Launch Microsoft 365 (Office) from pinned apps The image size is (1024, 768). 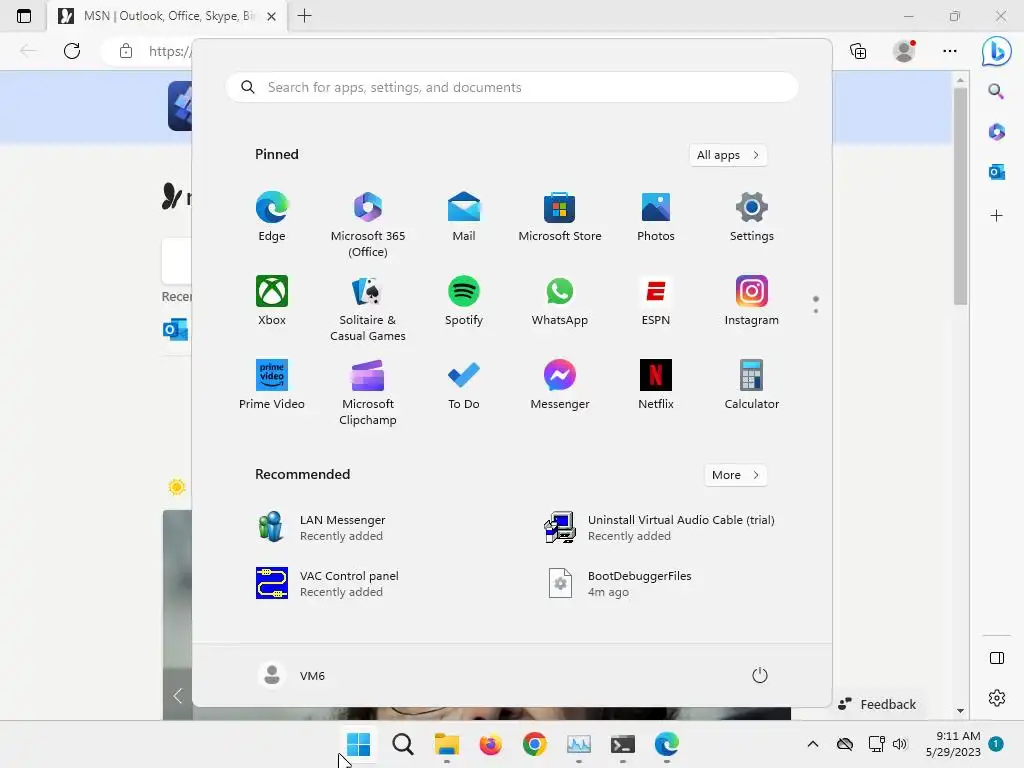click(x=368, y=225)
